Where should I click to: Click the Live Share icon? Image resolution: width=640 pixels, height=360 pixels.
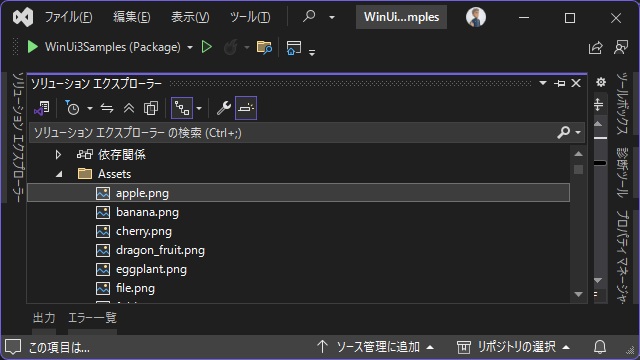pos(596,48)
